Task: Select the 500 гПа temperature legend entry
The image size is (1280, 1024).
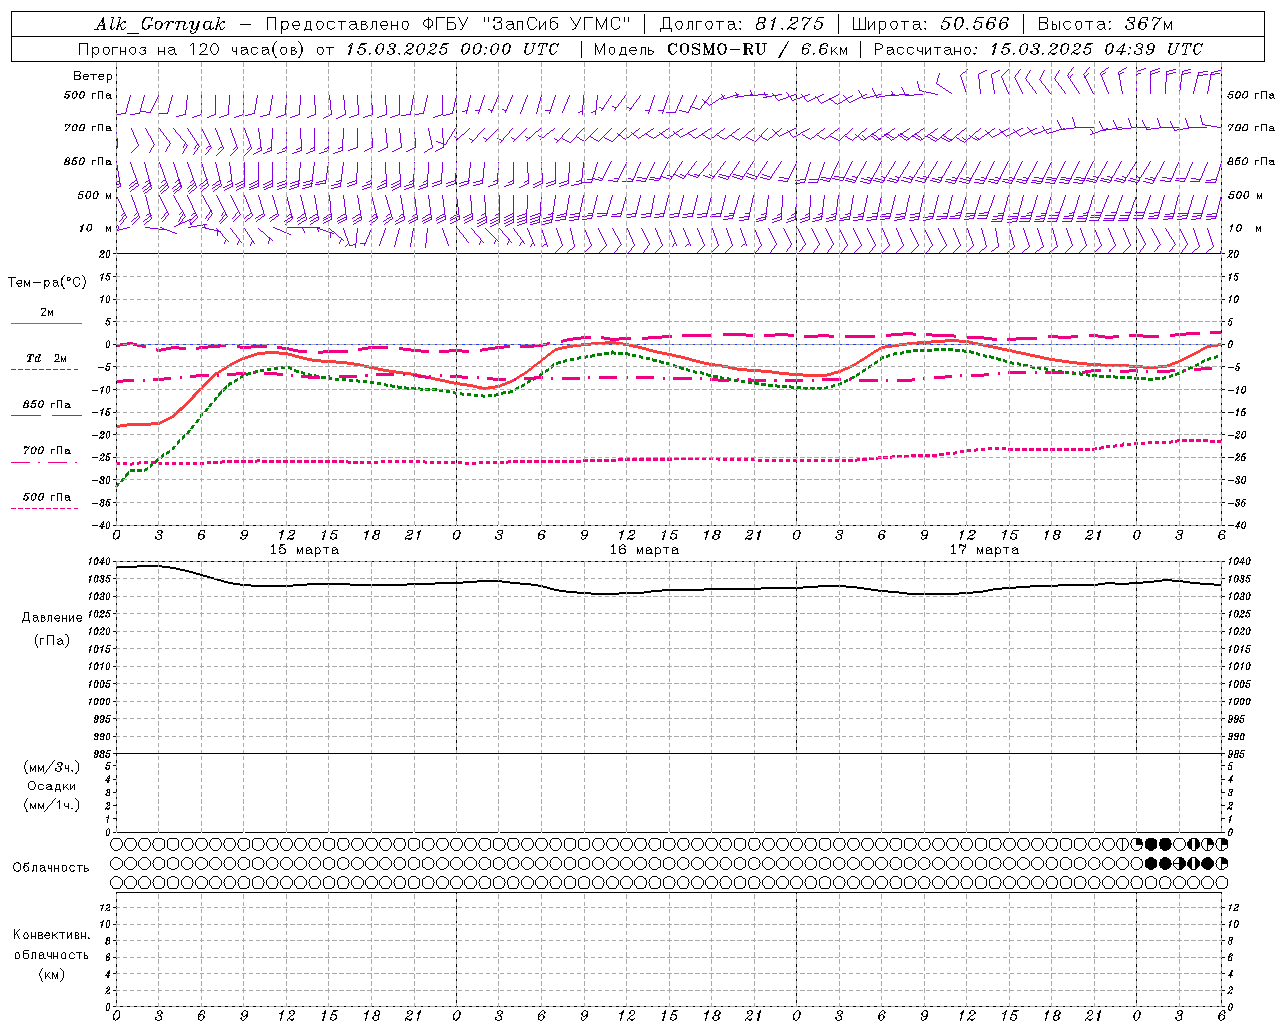Action: pos(47,497)
